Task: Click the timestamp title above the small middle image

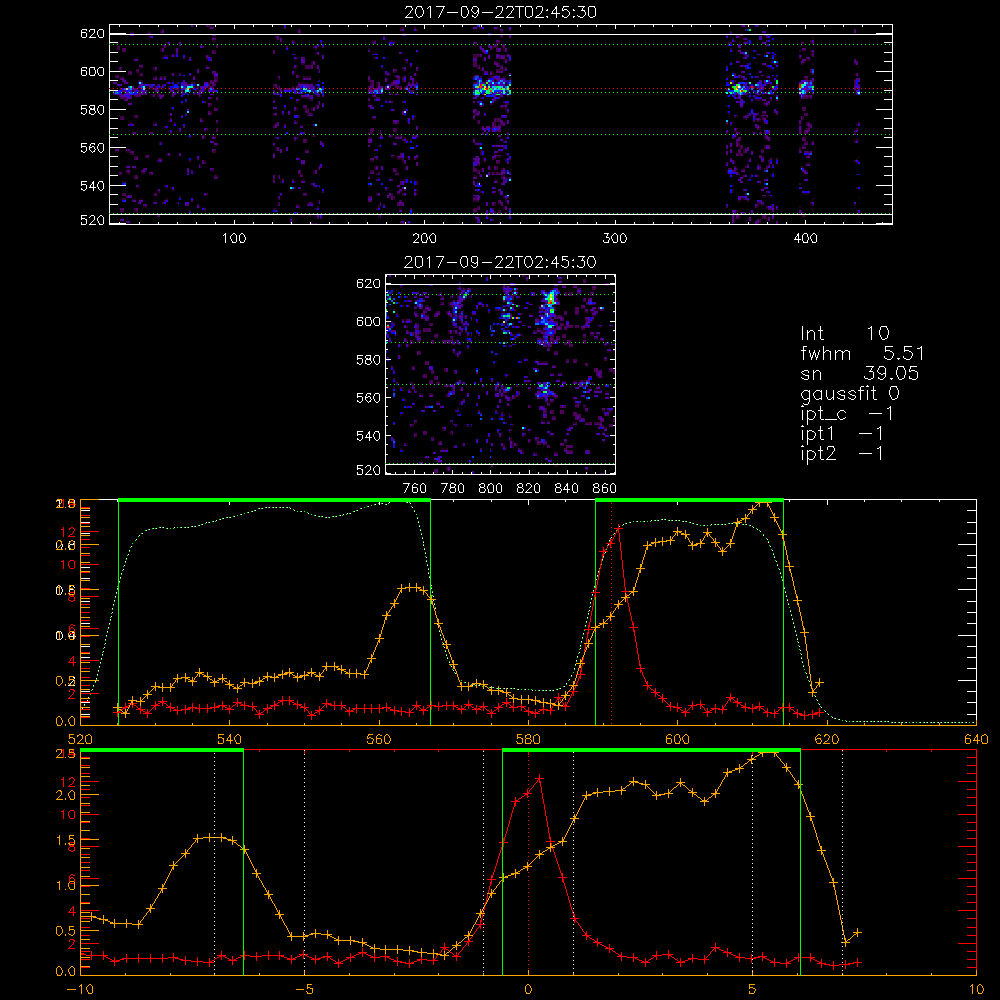Action: 500,262
